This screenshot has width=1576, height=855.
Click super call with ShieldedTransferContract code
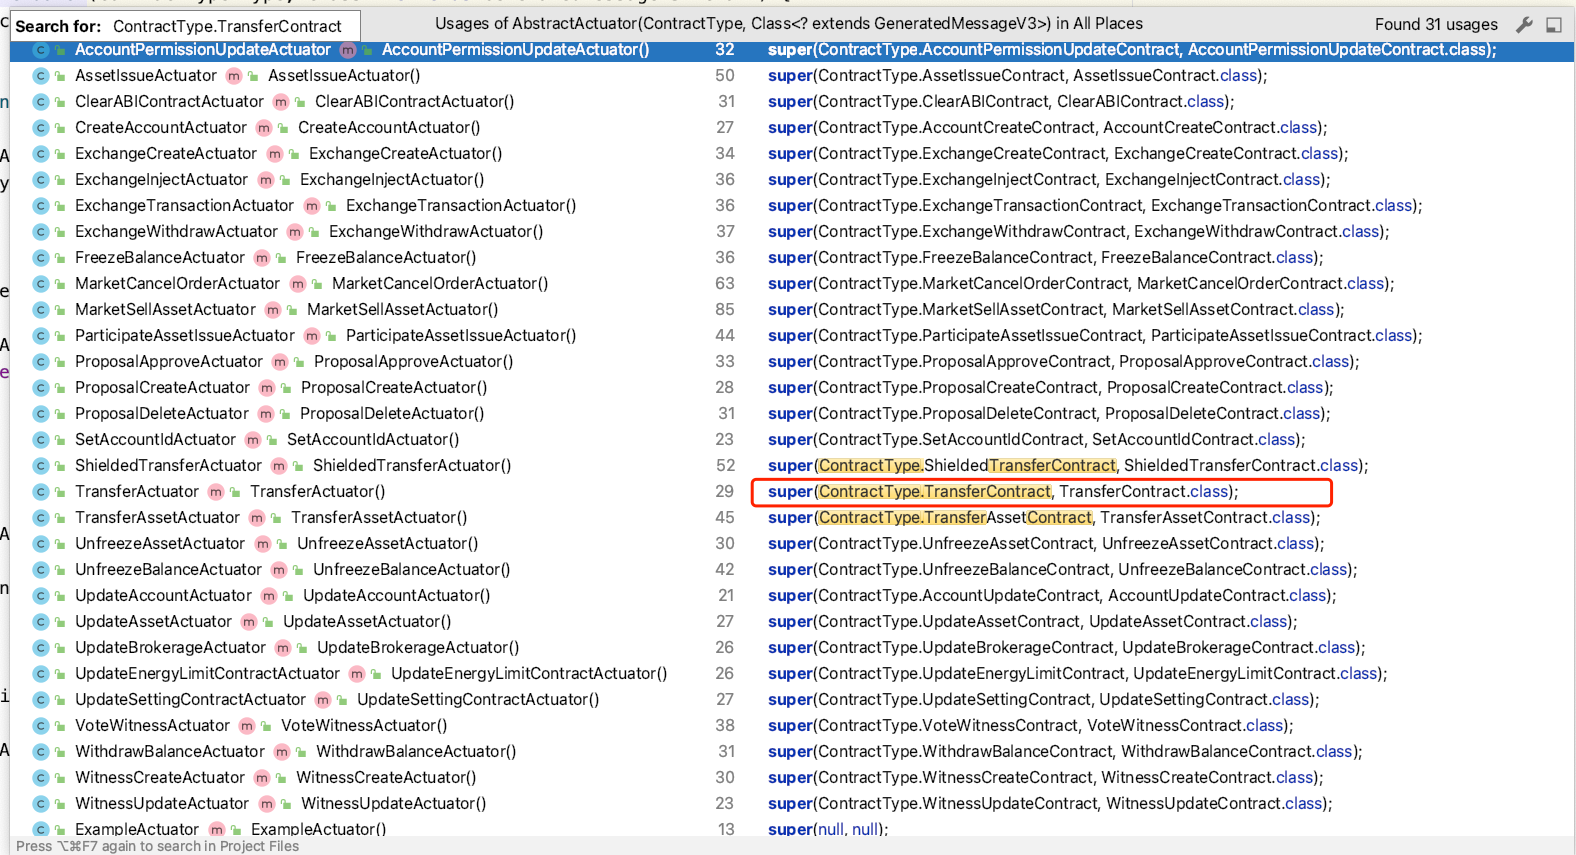pyautogui.click(x=1068, y=465)
